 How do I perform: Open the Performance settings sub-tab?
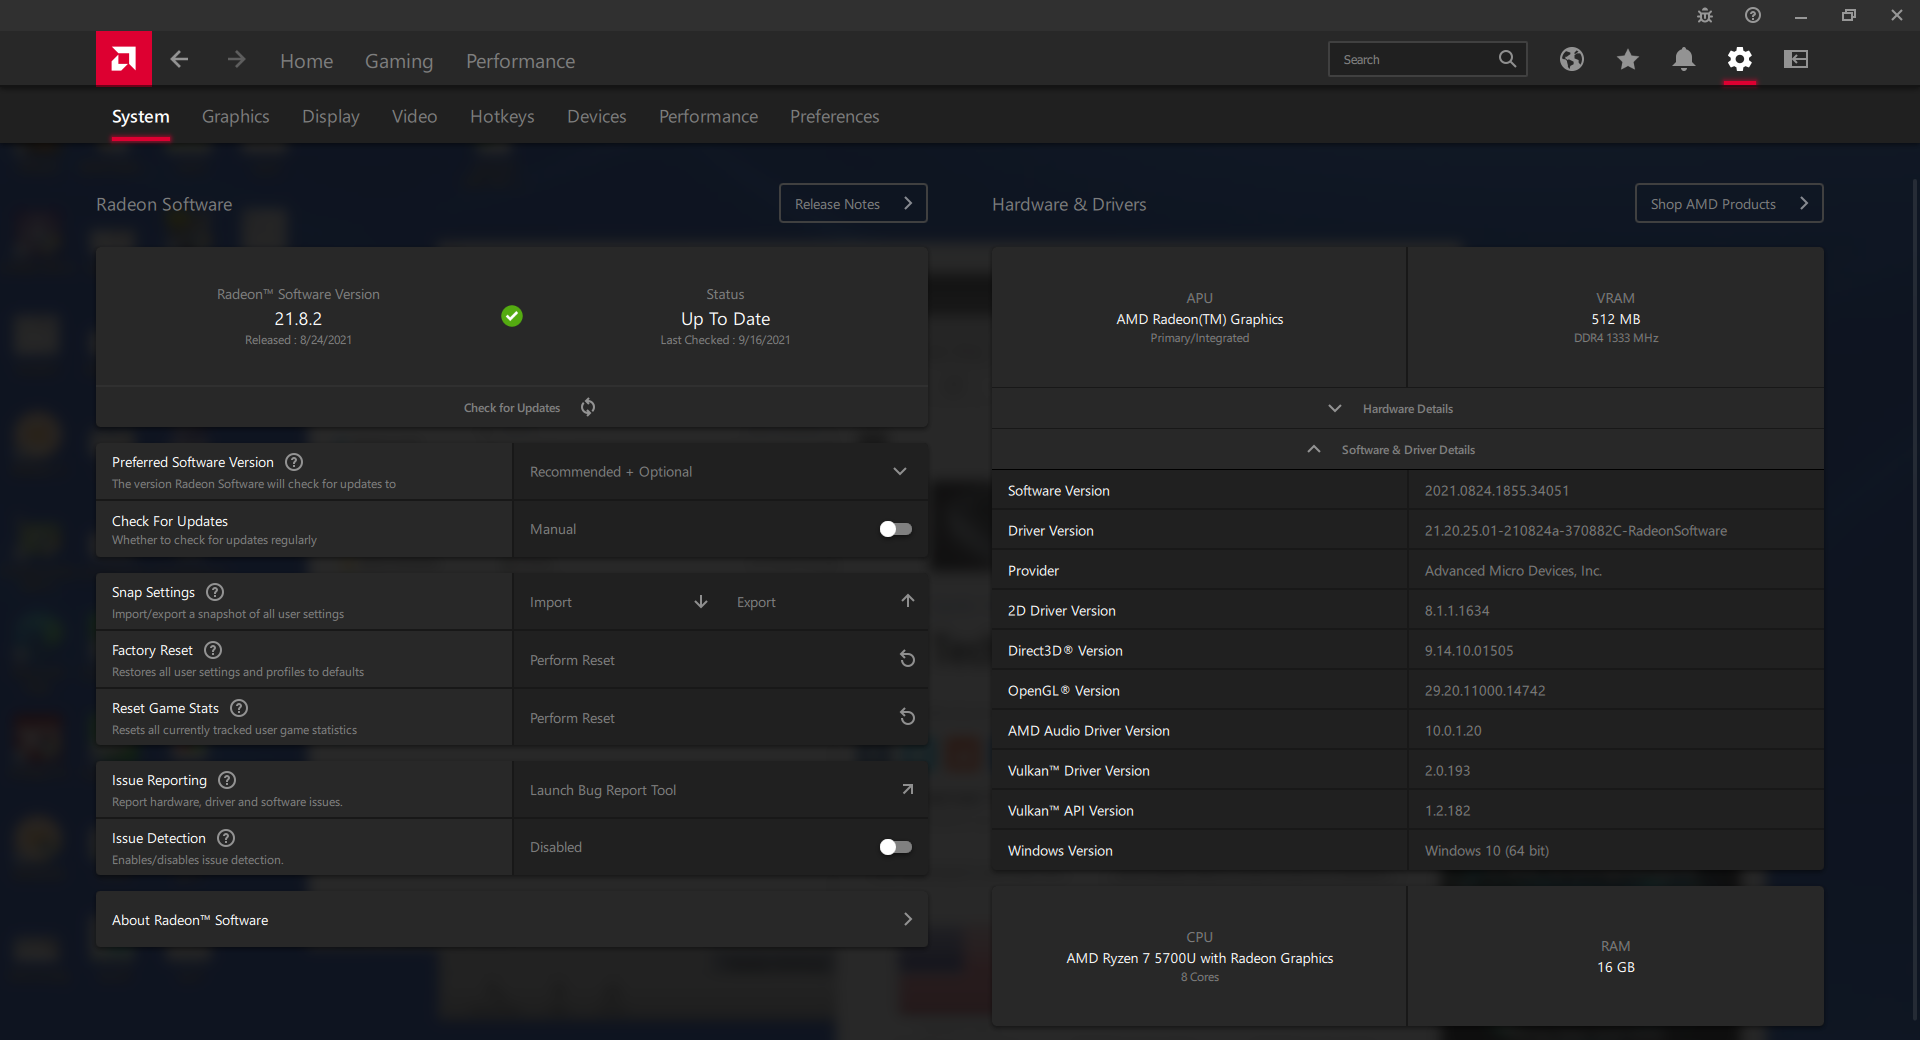pyautogui.click(x=708, y=116)
